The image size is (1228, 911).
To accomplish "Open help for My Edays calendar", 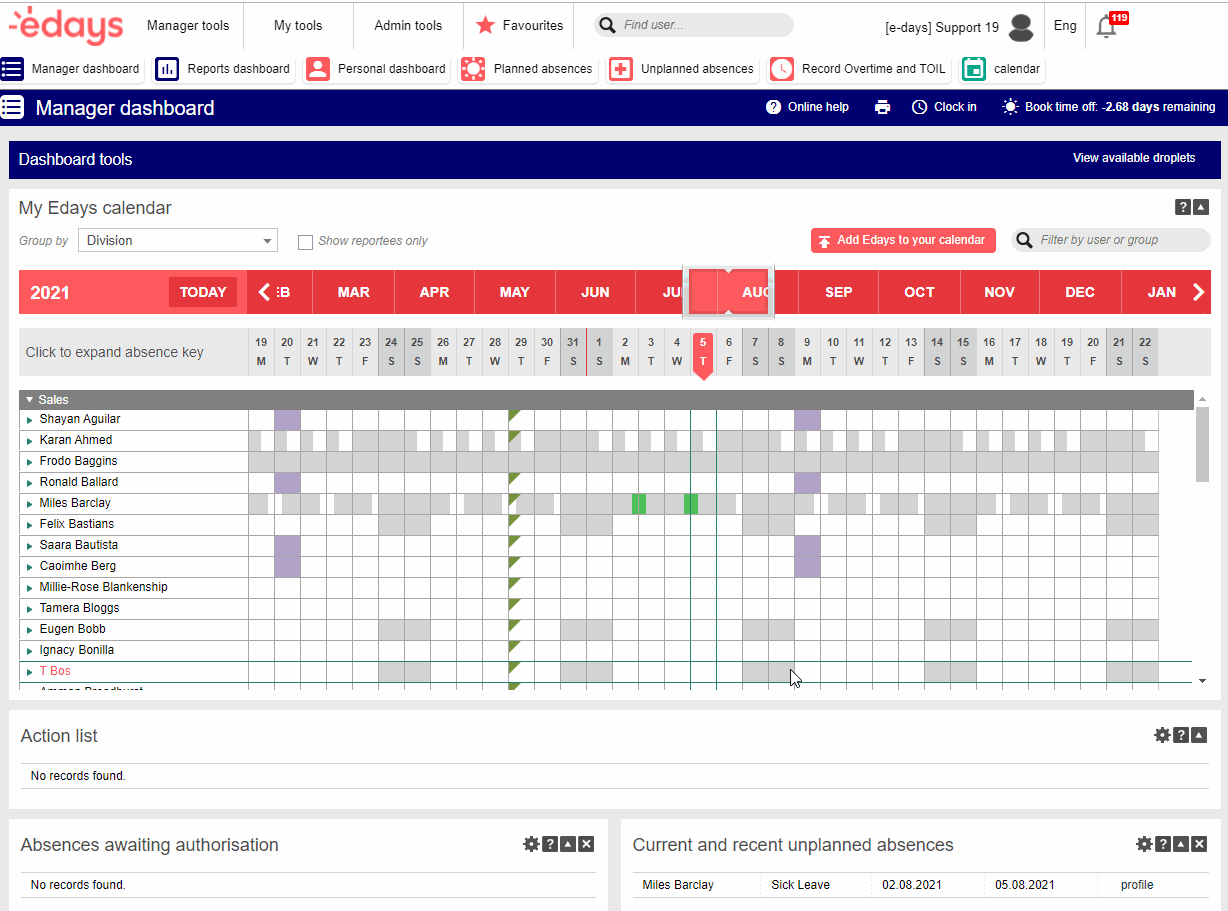I will 1183,207.
